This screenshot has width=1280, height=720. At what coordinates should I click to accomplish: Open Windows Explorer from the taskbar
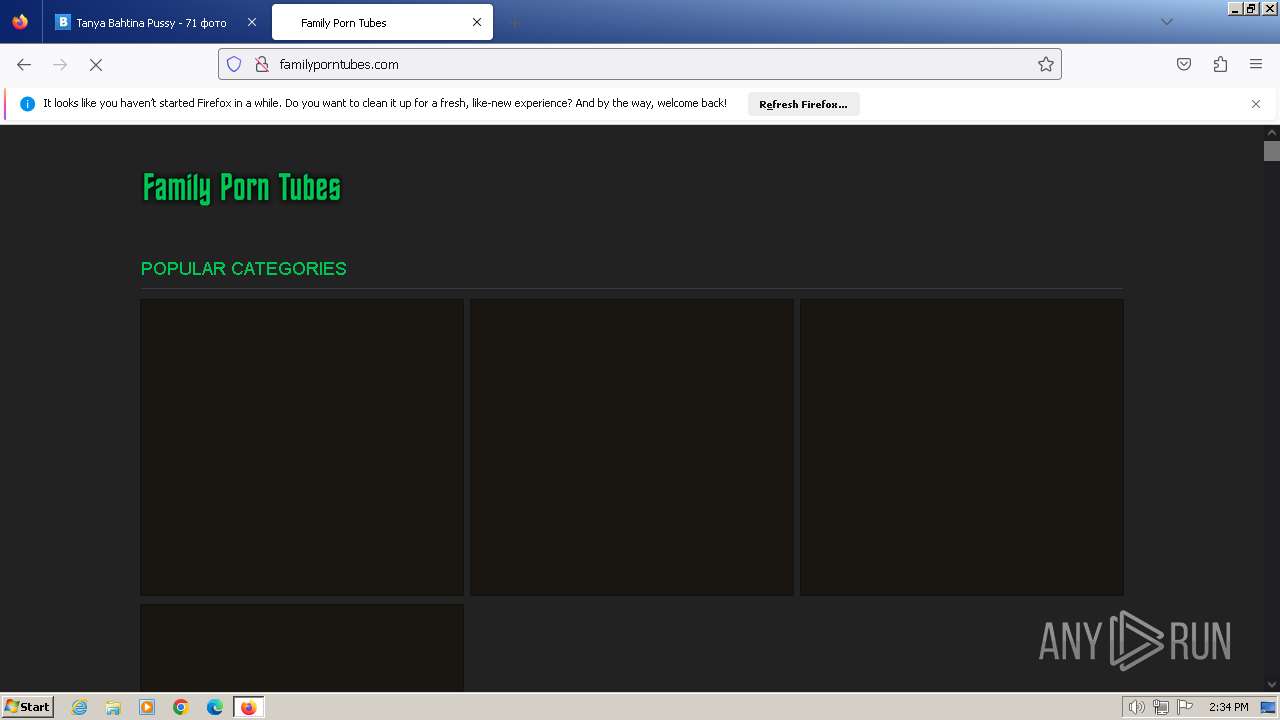(113, 707)
